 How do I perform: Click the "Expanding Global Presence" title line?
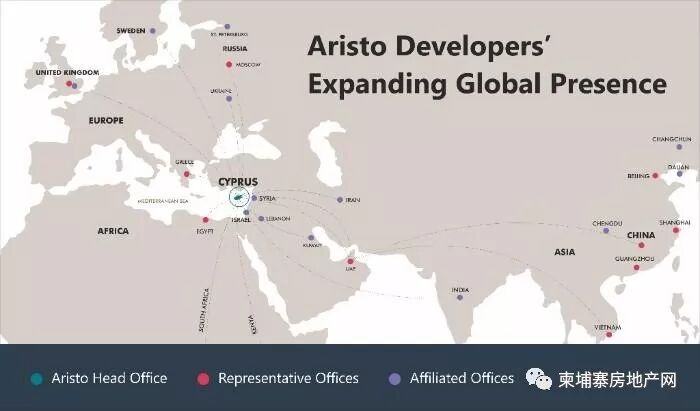point(488,84)
